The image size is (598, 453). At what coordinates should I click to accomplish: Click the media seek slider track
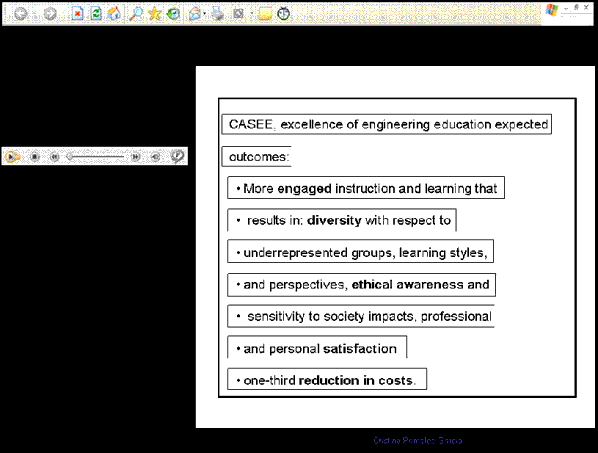96,157
